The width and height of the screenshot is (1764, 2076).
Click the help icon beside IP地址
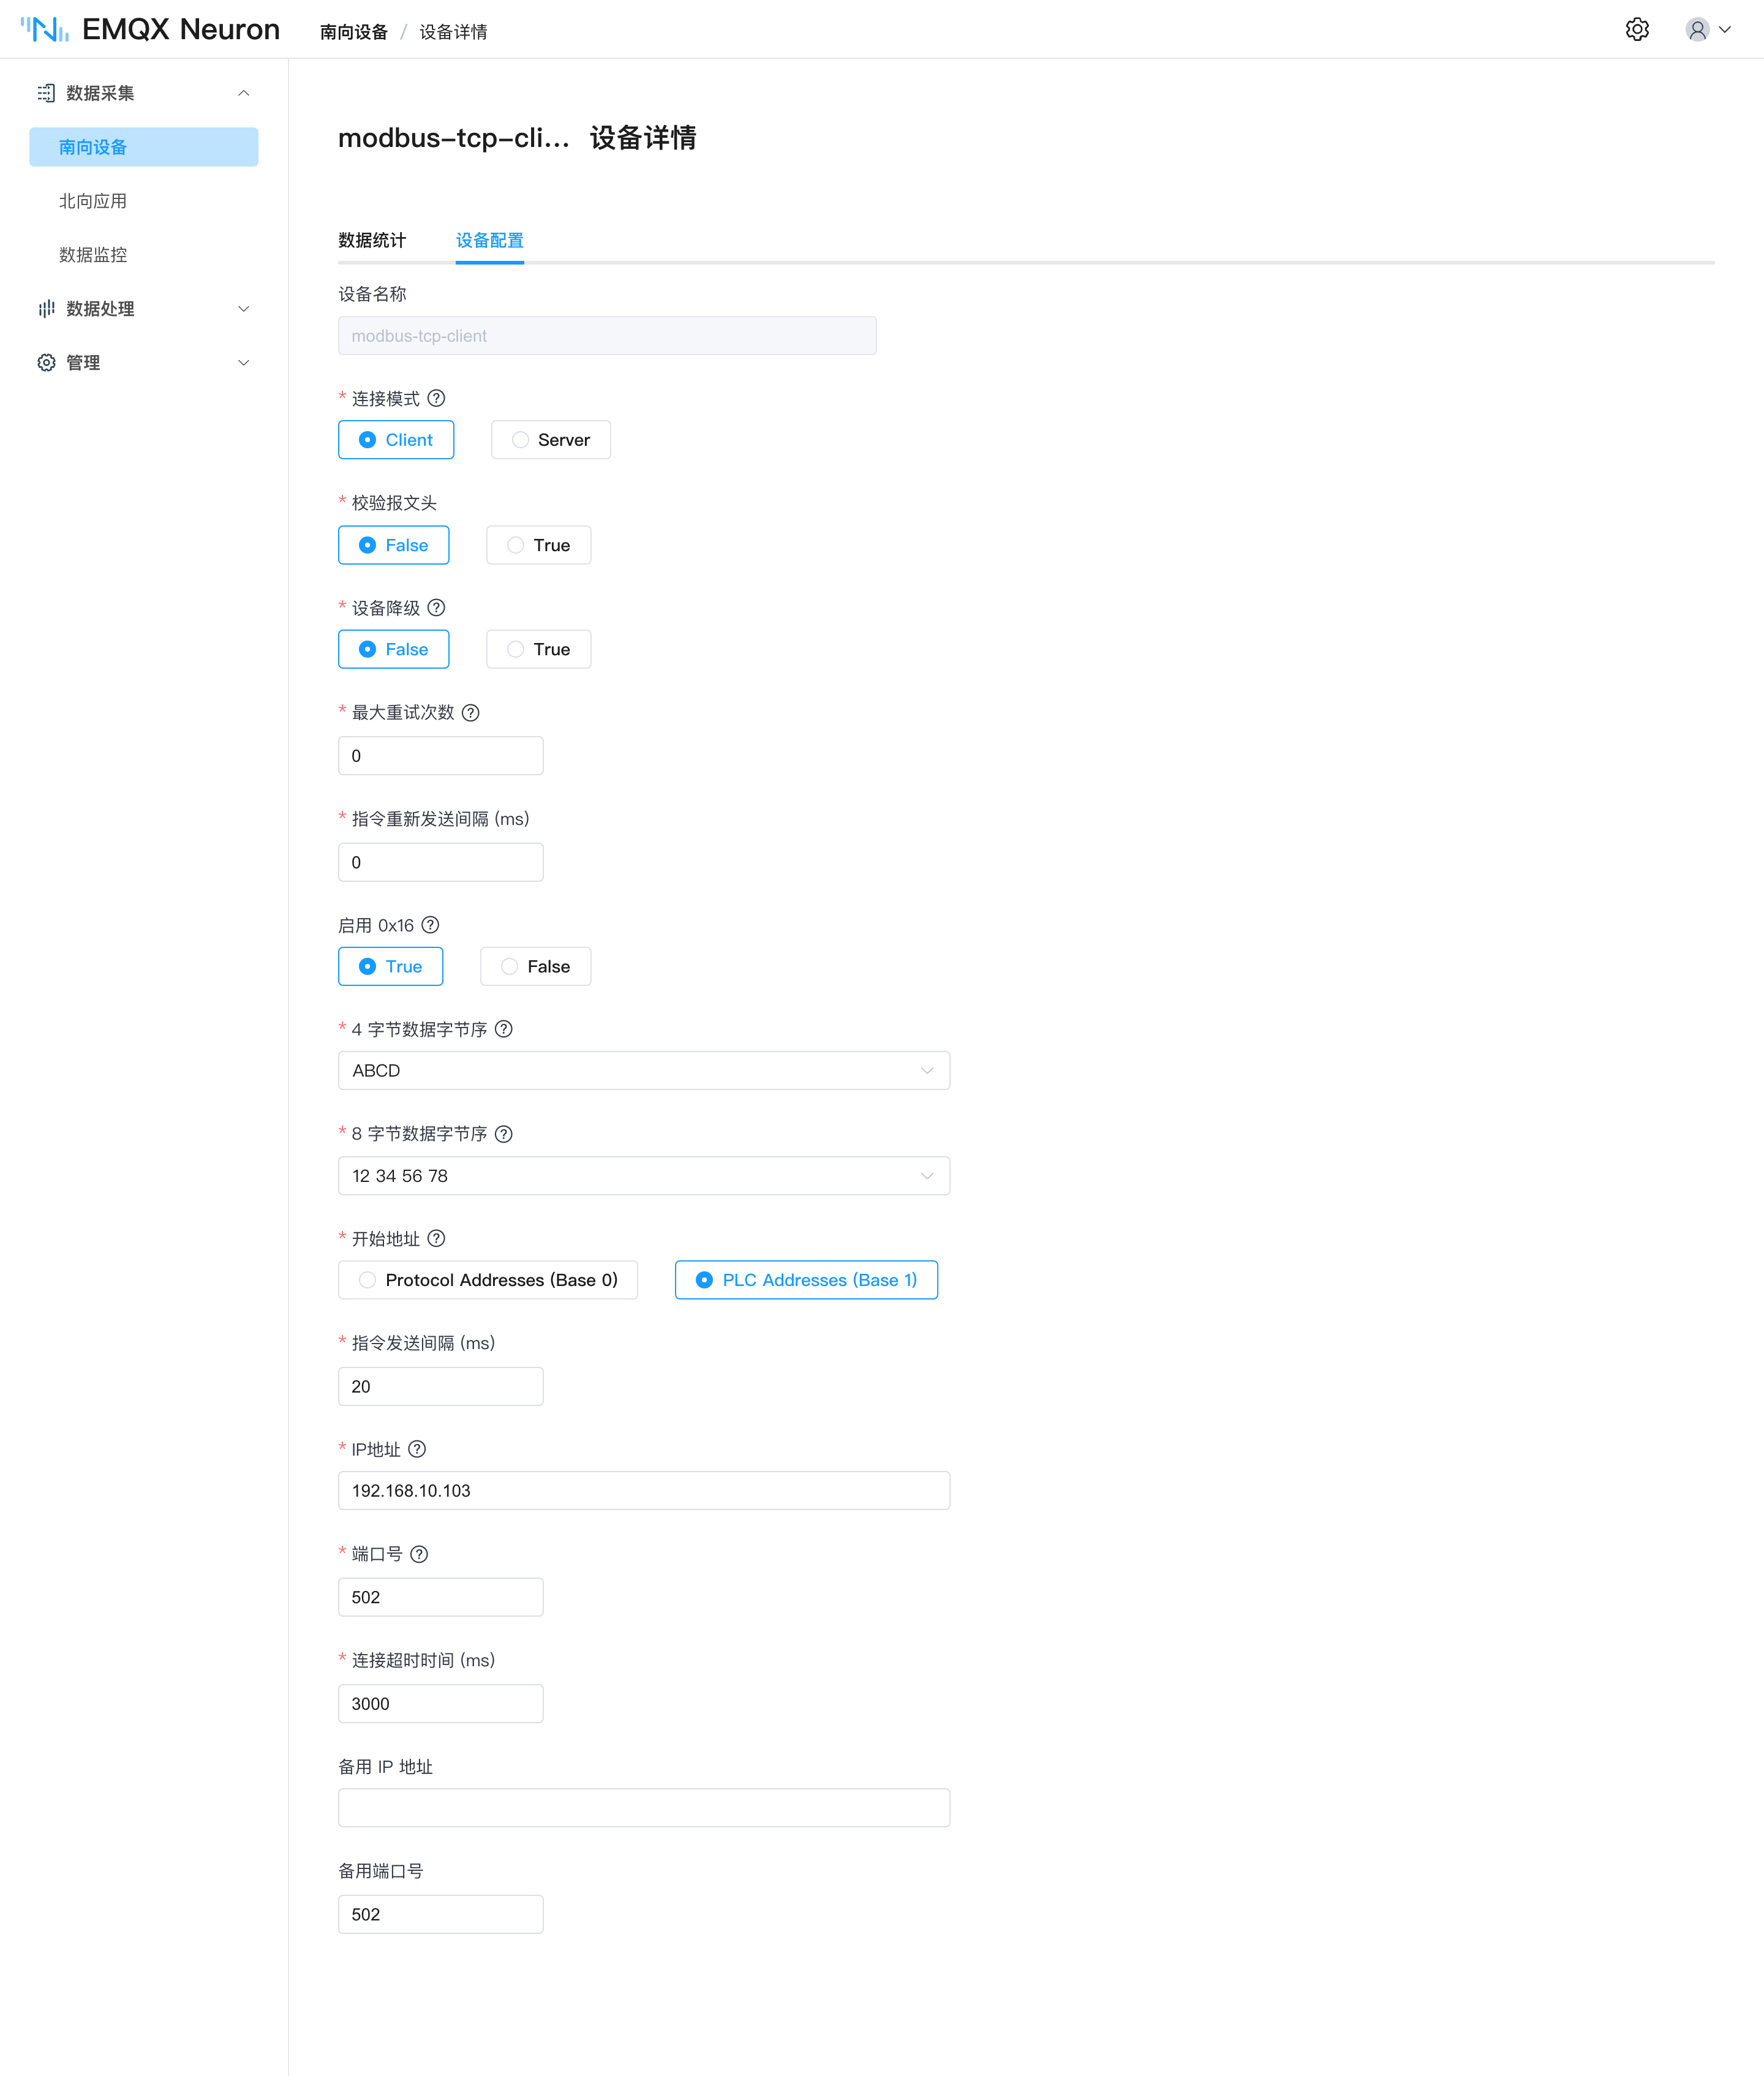pos(417,1449)
